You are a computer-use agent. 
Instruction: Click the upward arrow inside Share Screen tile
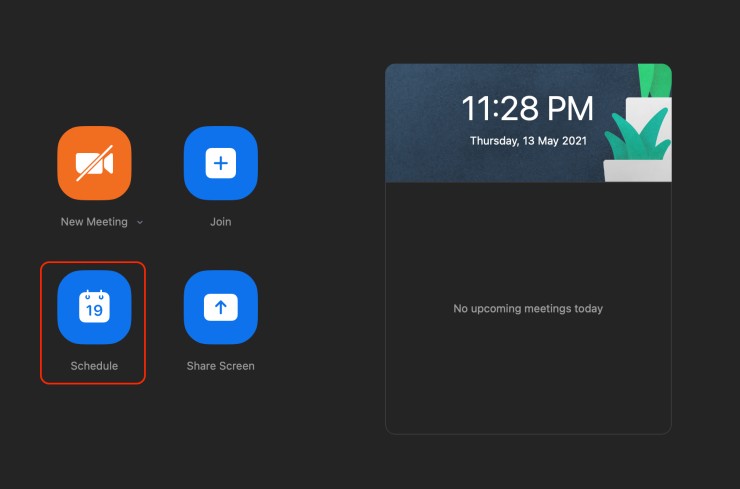pyautogui.click(x=220, y=307)
